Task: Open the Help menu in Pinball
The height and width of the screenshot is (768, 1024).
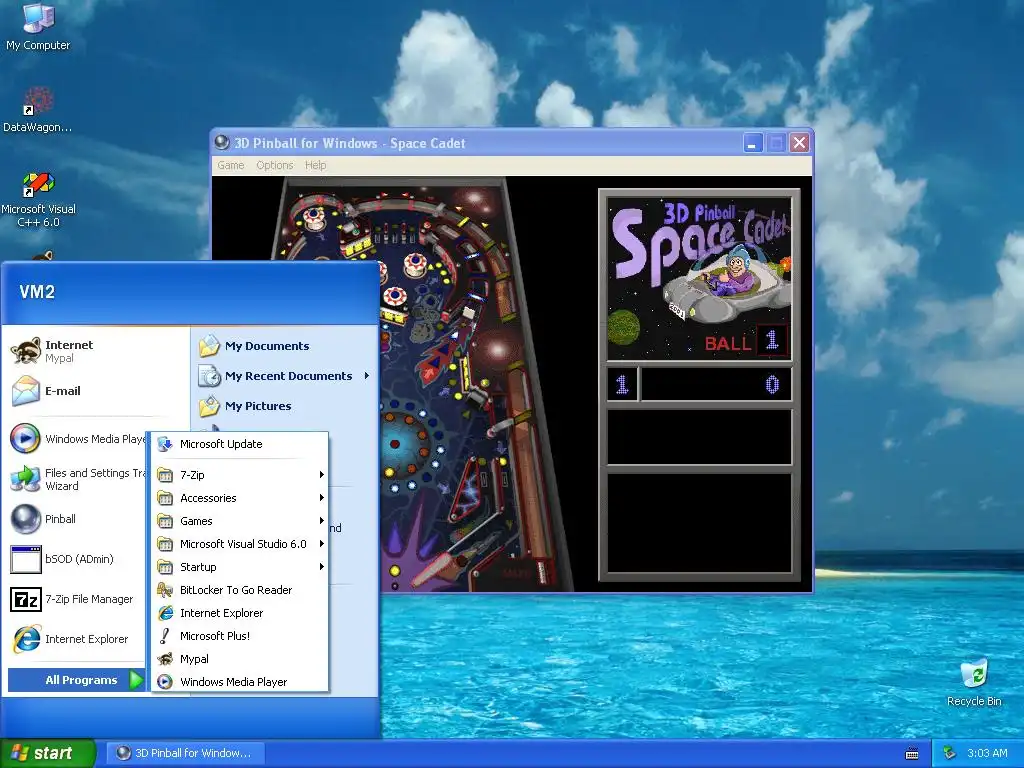Action: click(315, 165)
